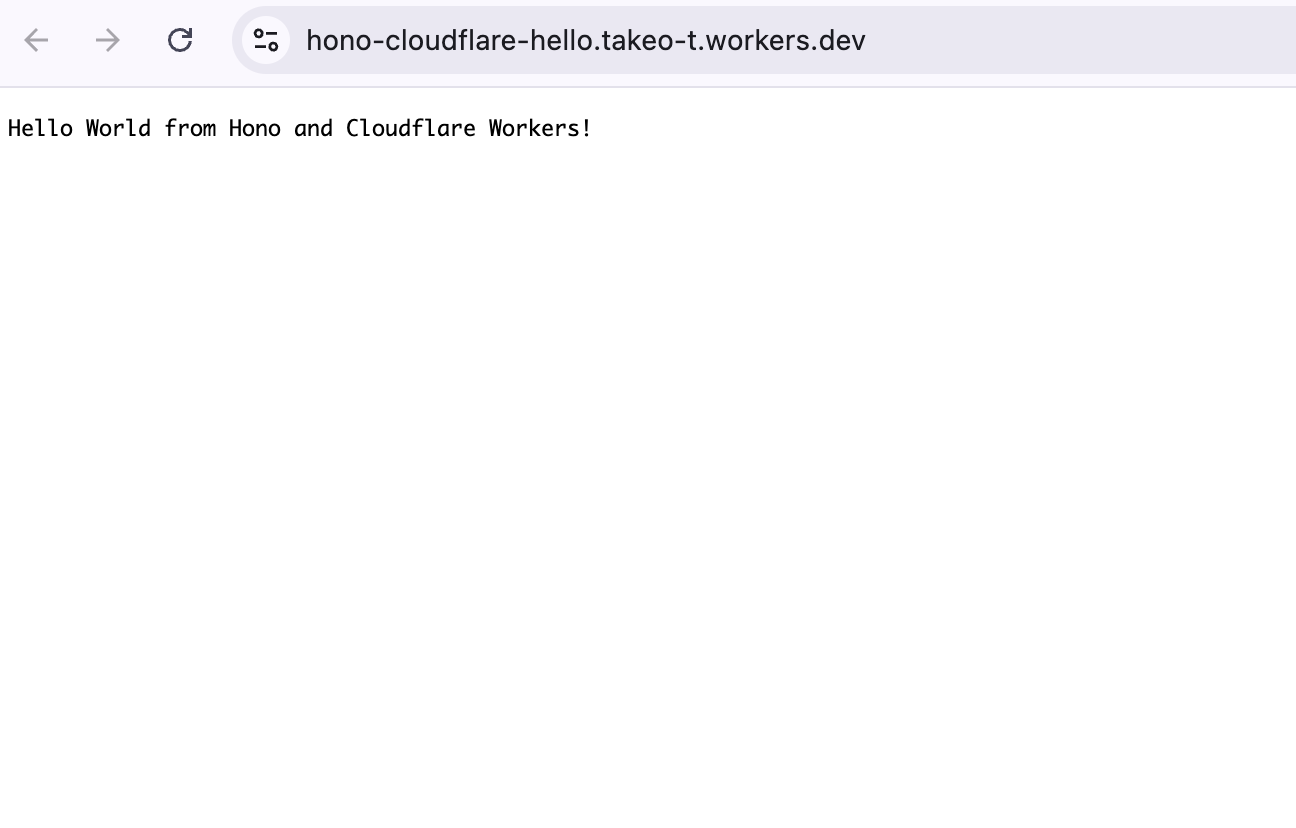Open site information controls in address bar
This screenshot has width=1296, height=828.
[266, 40]
